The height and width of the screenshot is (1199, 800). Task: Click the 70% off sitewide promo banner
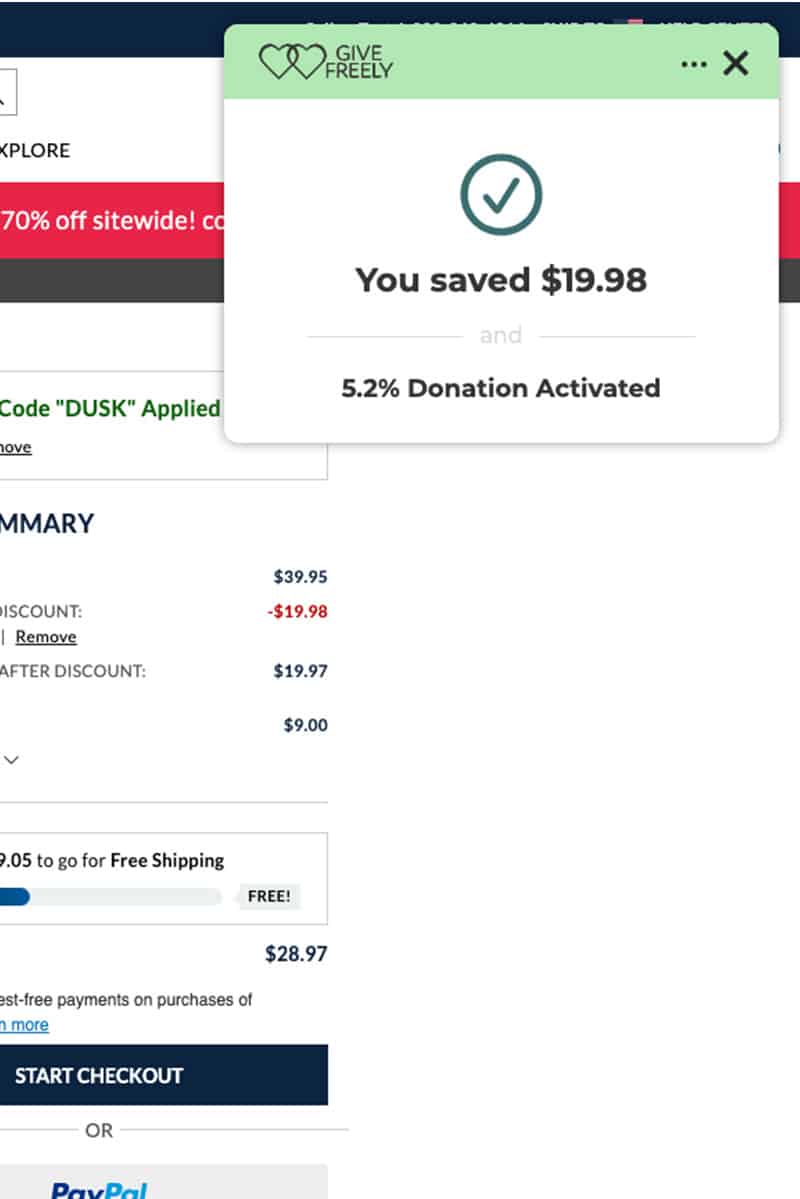[x=112, y=221]
